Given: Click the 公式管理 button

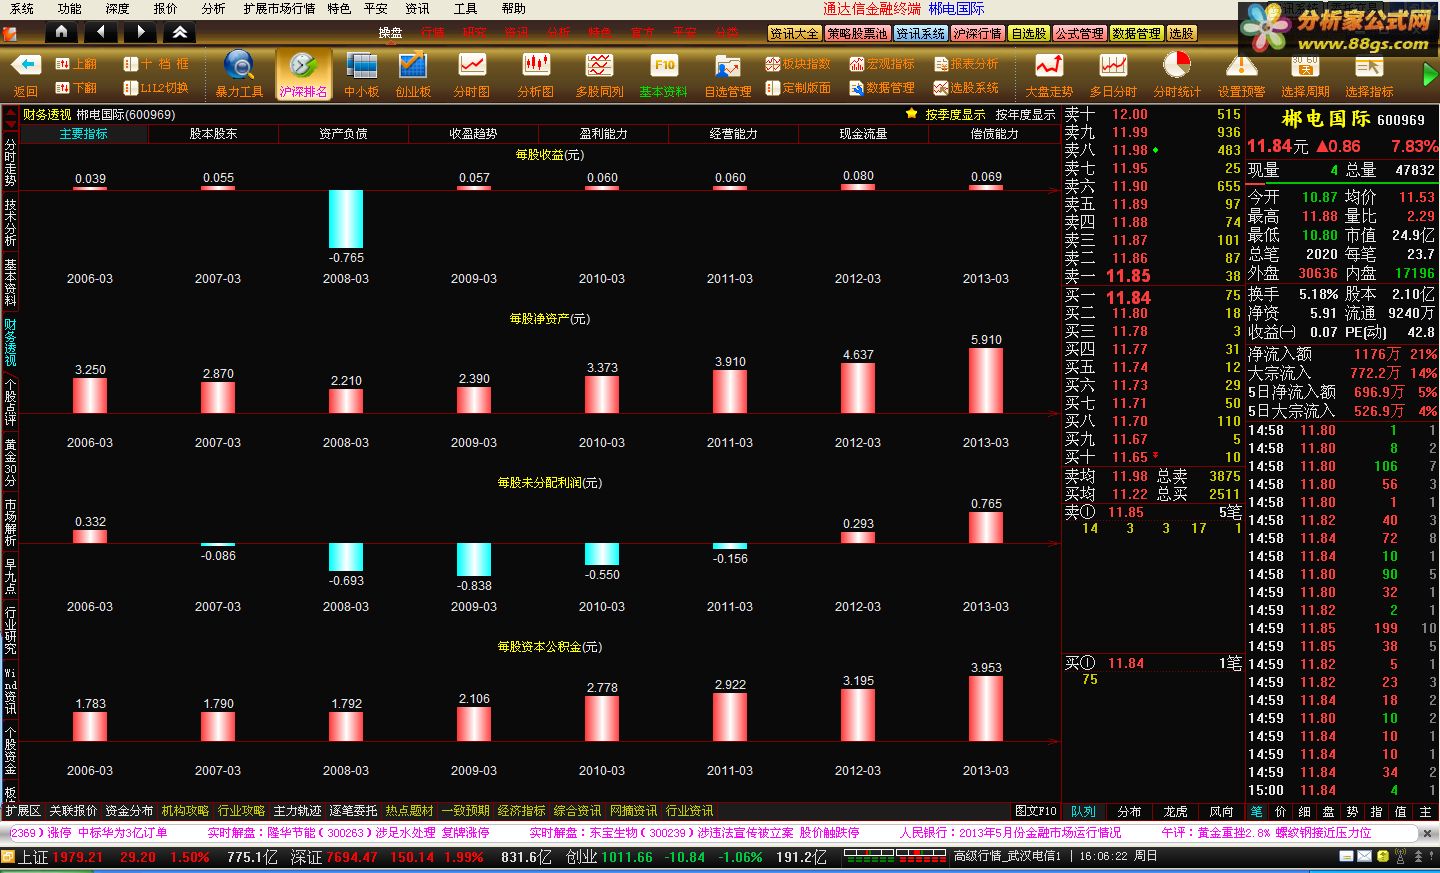Looking at the screenshot, I should (x=1079, y=33).
